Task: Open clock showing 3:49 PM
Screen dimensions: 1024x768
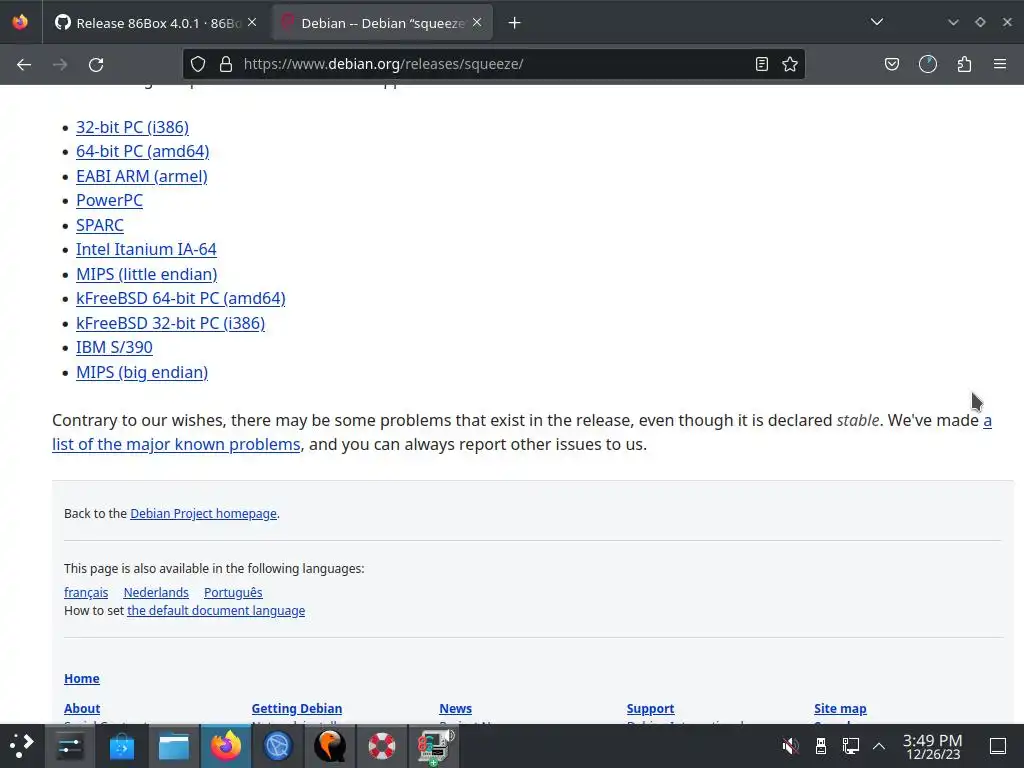Action: tap(933, 746)
